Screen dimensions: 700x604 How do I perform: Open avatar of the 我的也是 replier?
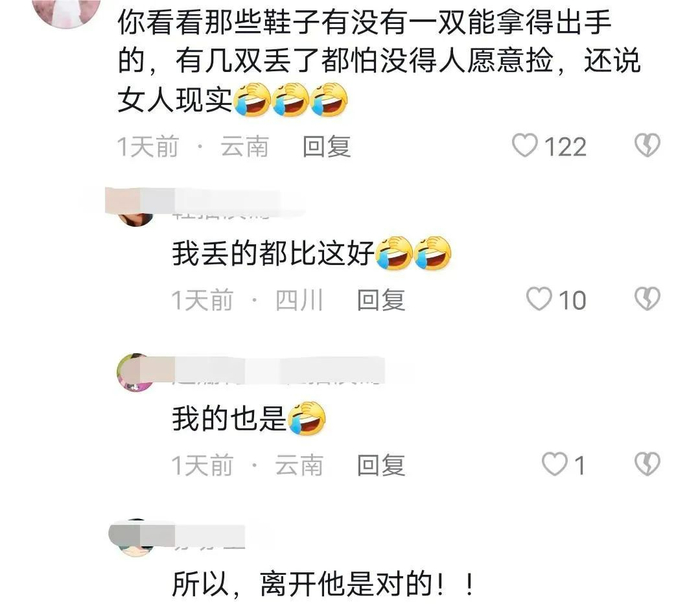pos(136,372)
